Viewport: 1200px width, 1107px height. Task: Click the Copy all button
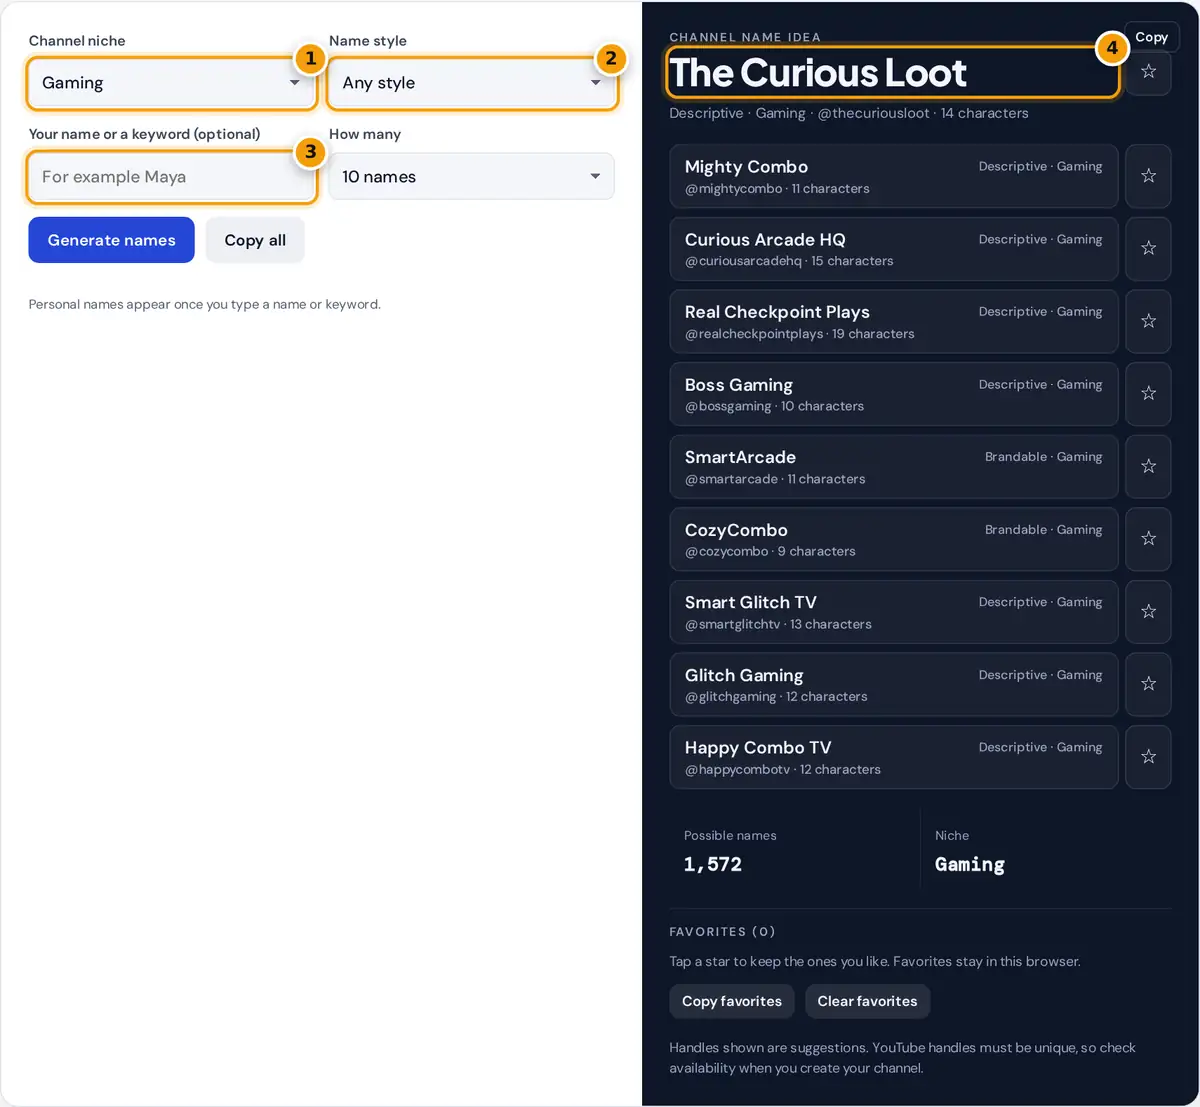[x=255, y=240]
